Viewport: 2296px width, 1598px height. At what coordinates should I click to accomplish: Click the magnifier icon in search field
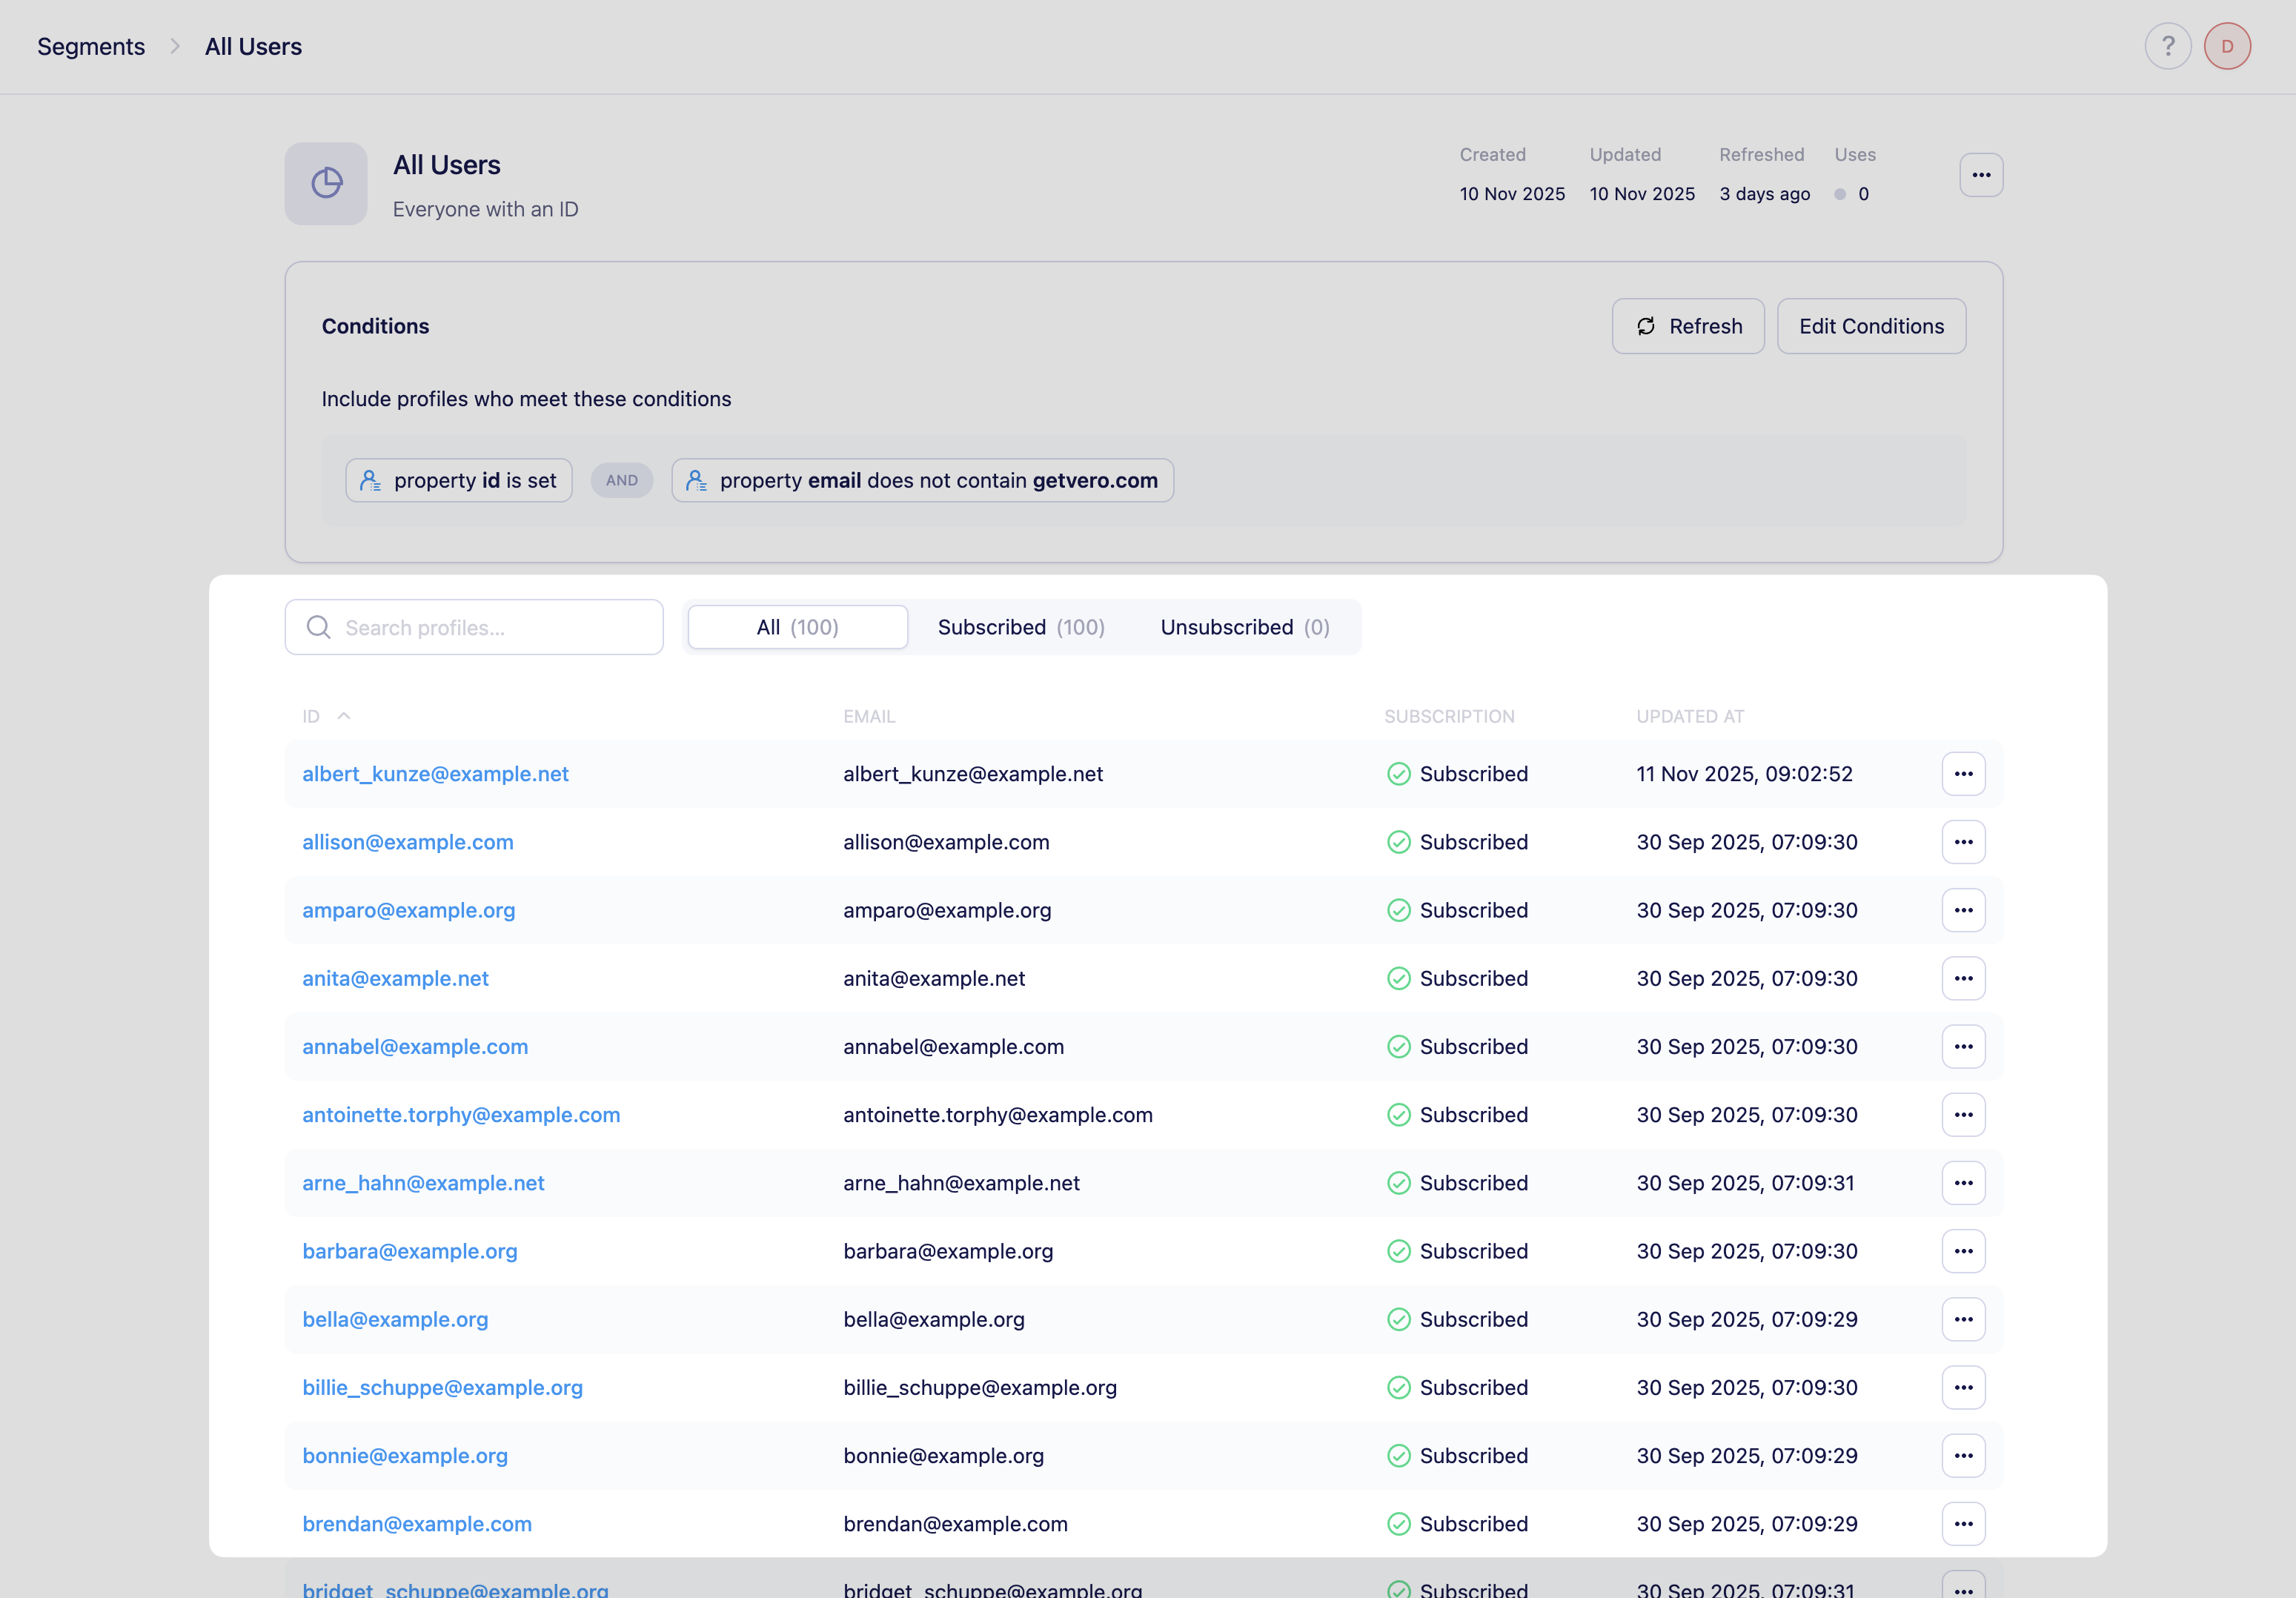318,627
